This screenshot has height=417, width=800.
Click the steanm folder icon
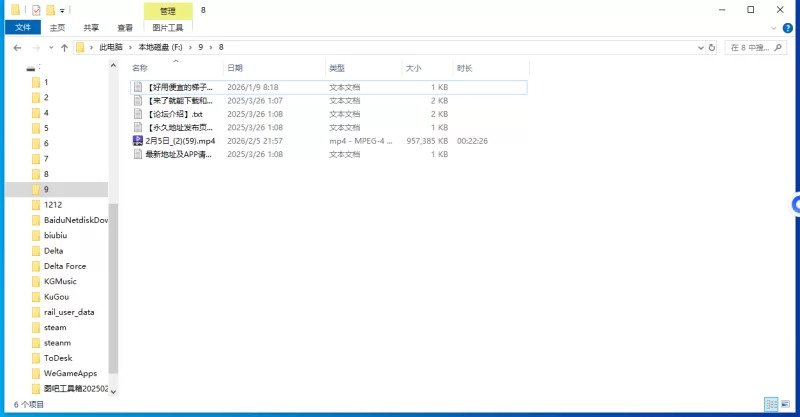click(36, 342)
